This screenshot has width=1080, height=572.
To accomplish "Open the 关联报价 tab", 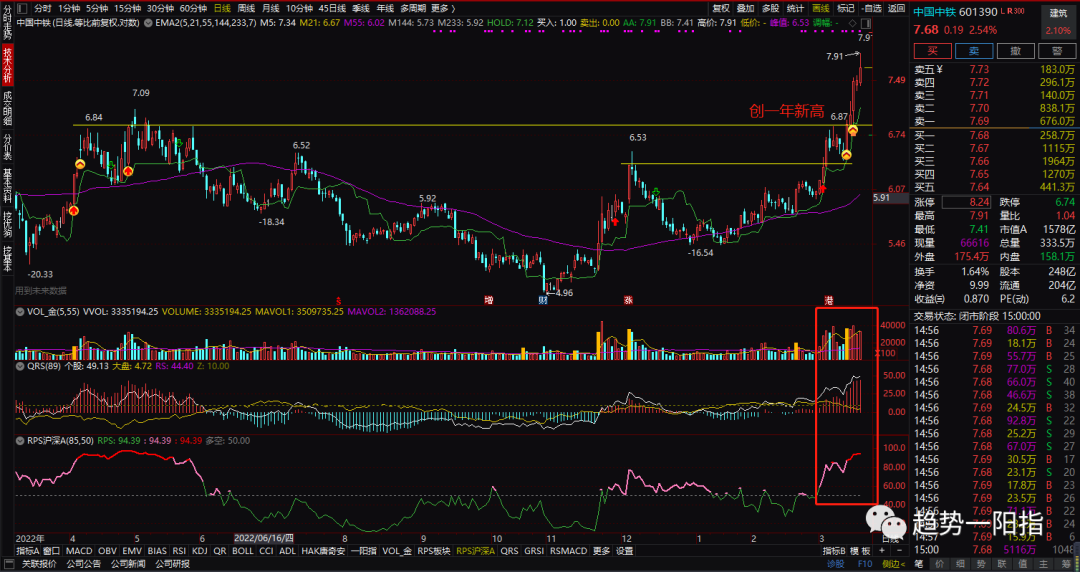I will pyautogui.click(x=39, y=564).
